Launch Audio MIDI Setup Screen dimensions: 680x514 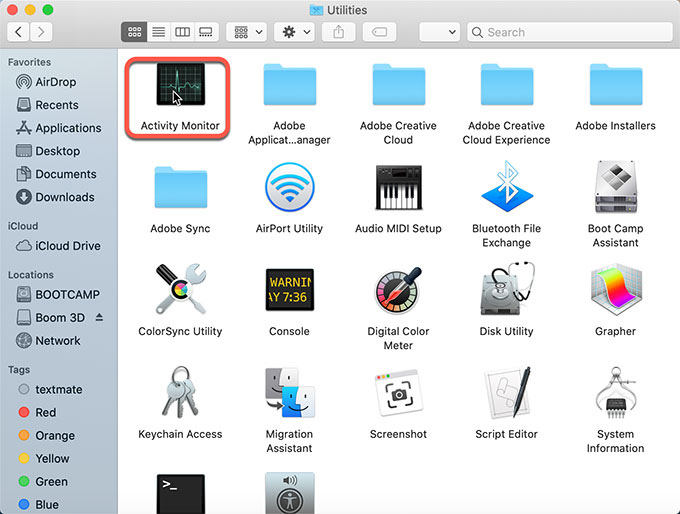399,187
